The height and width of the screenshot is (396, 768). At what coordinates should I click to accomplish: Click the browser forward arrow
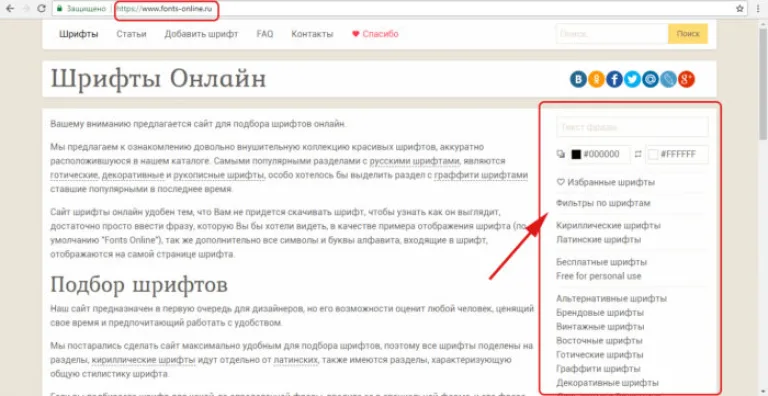[26, 8]
